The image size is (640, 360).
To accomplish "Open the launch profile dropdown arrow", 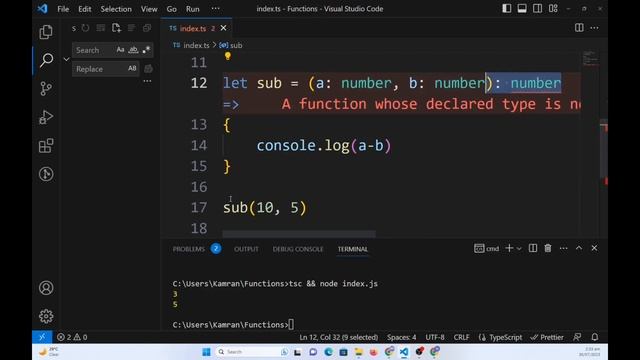I will pyautogui.click(x=519, y=249).
